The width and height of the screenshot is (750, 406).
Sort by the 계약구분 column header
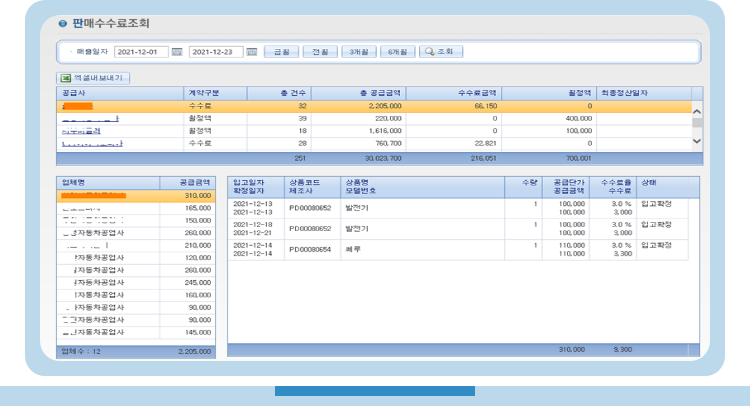click(x=215, y=93)
